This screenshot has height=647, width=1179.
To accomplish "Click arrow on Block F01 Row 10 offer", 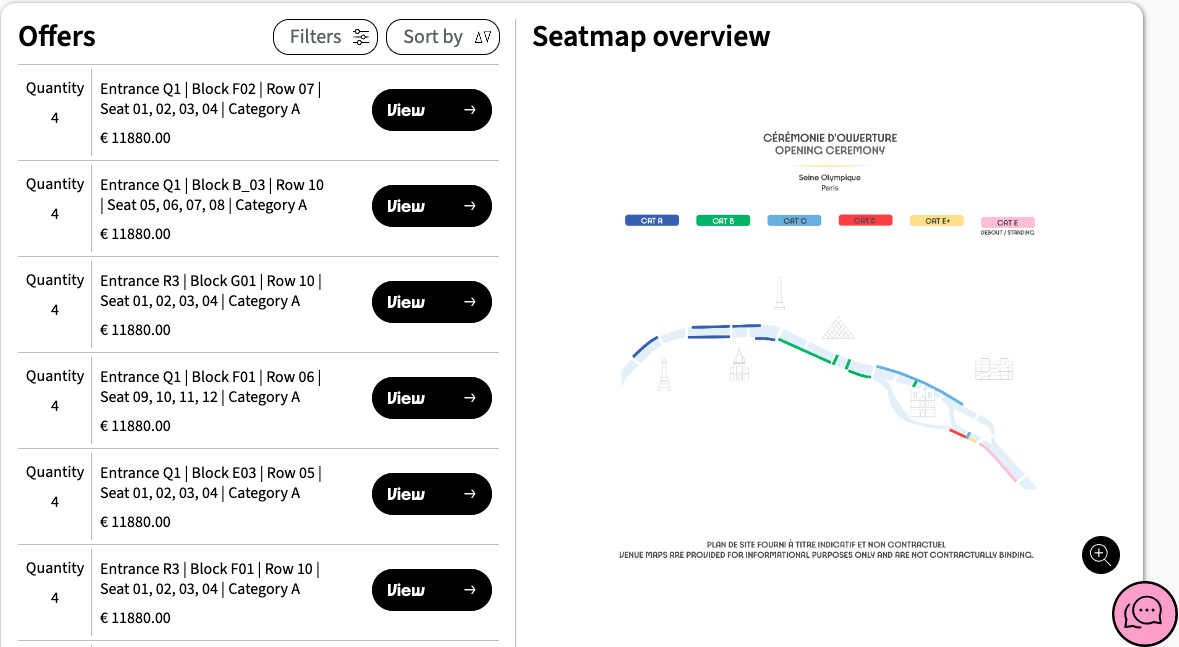I will click(x=470, y=590).
